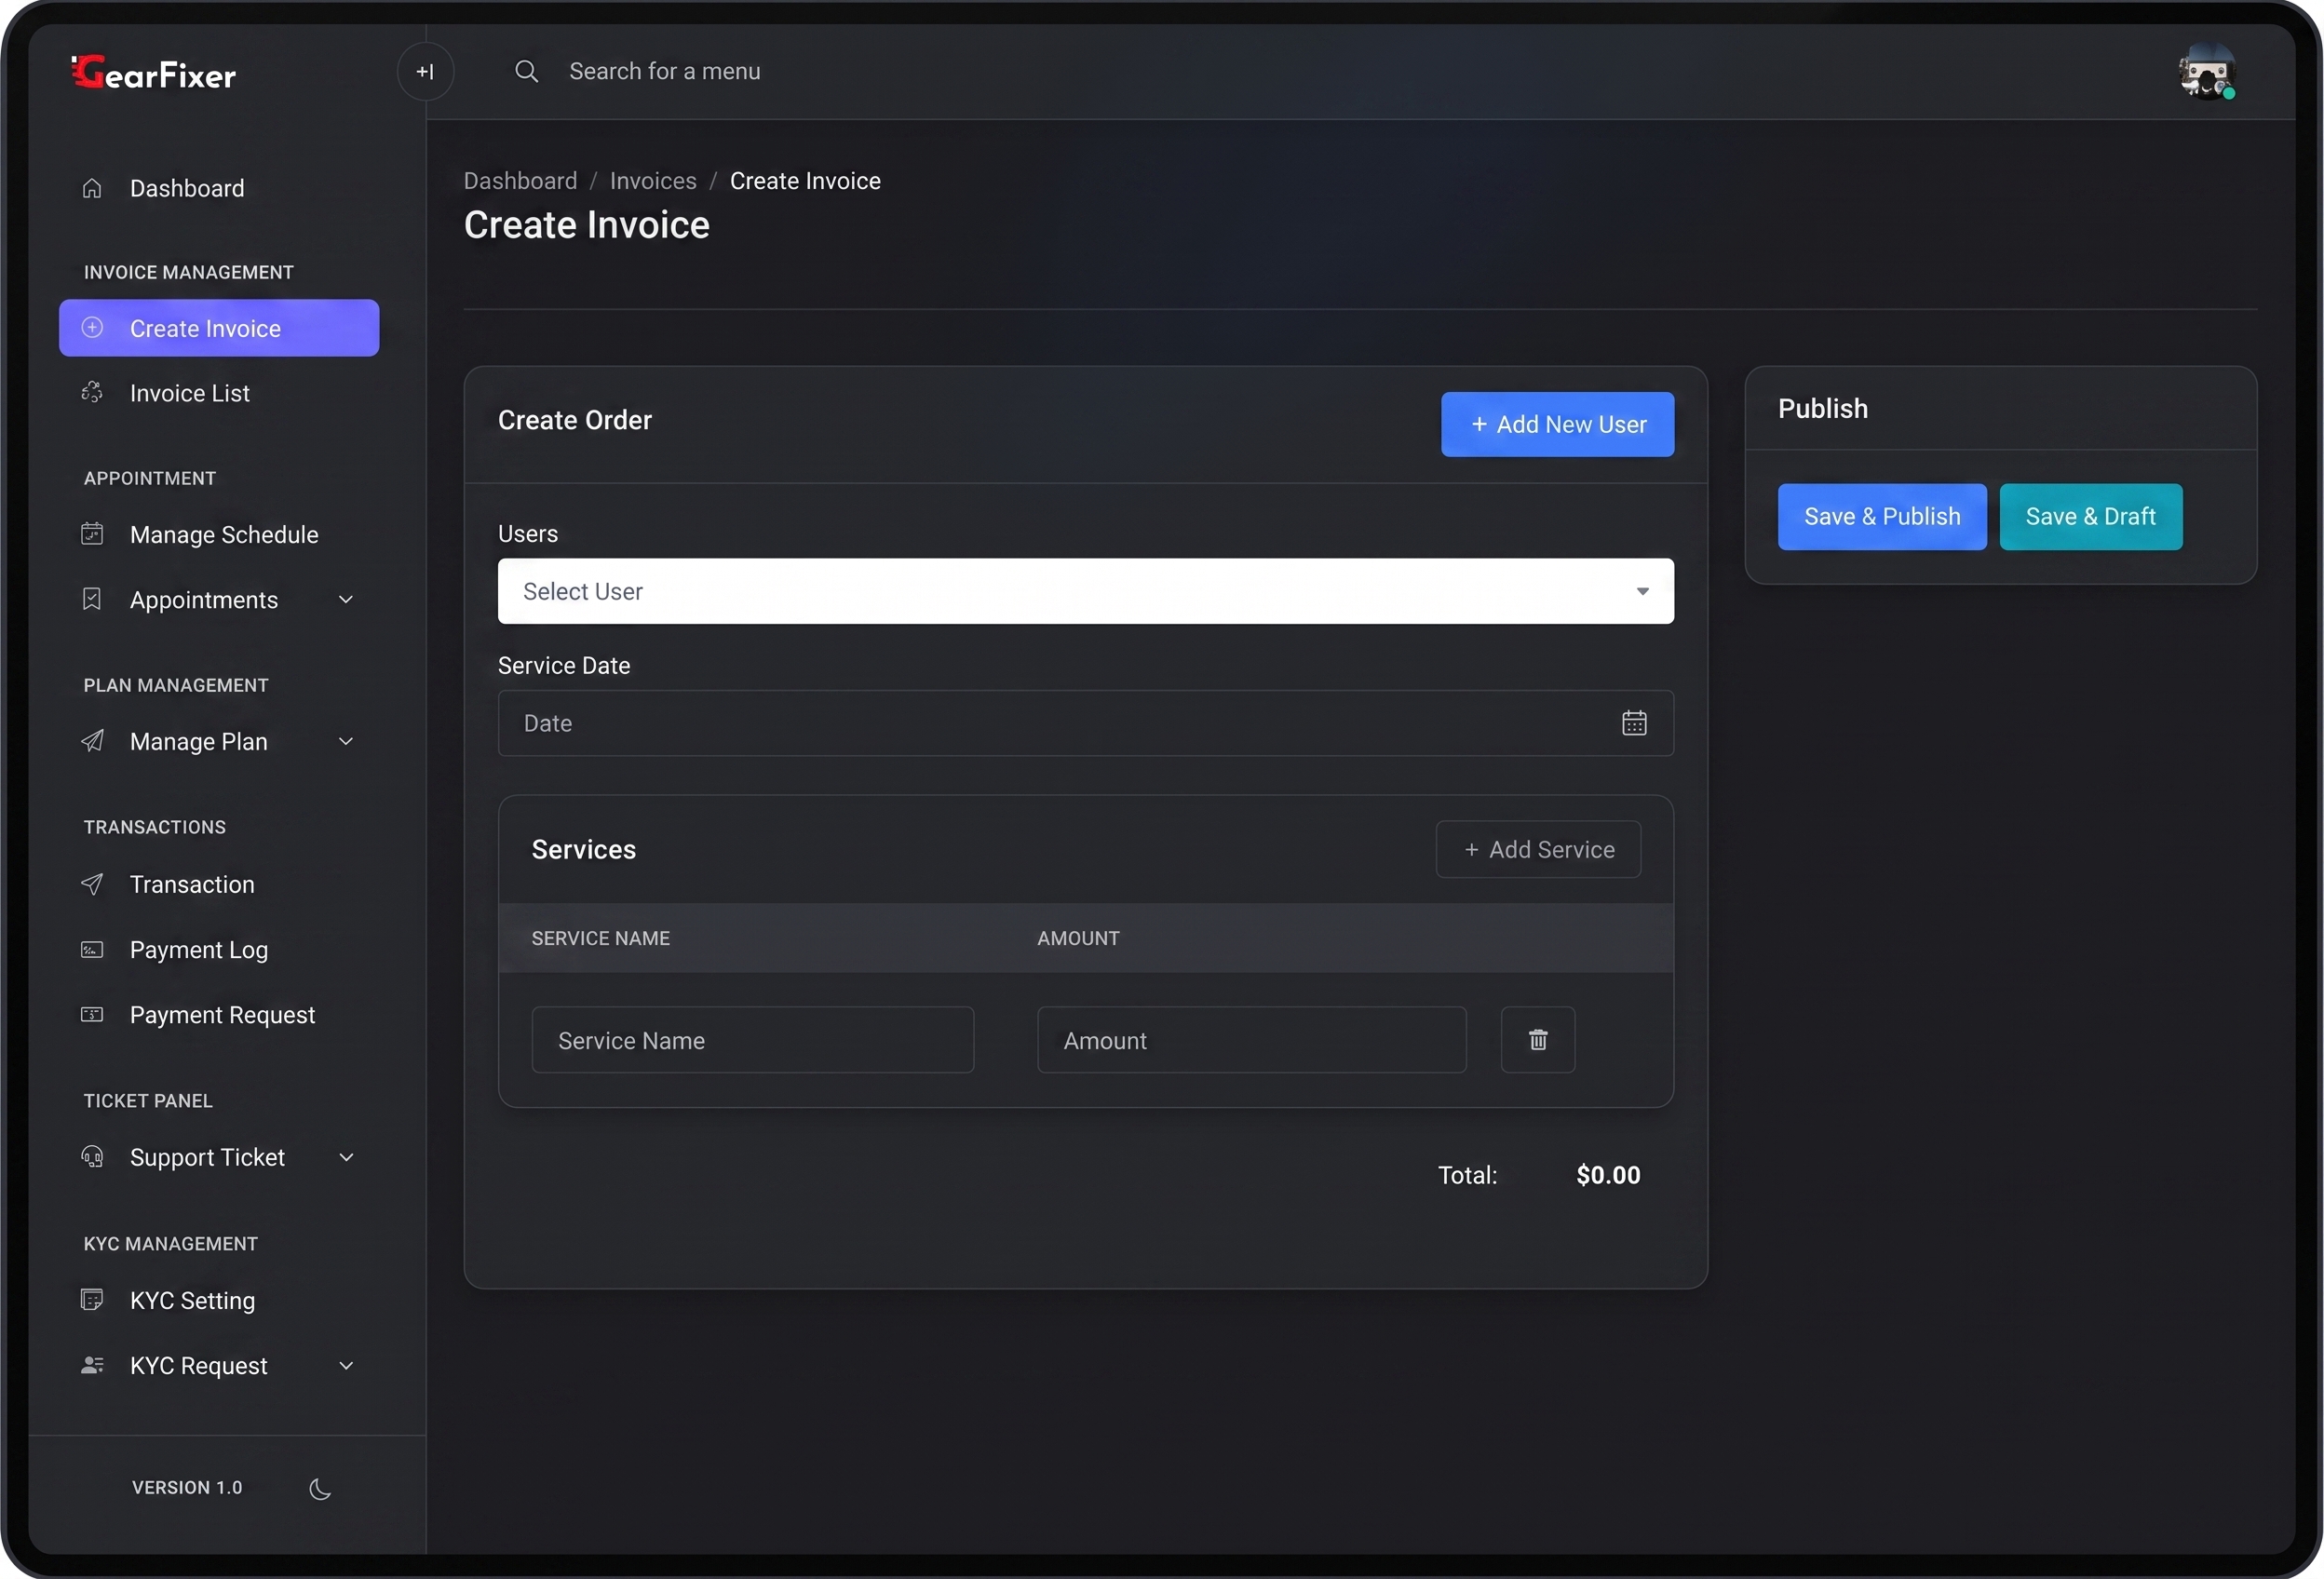Click the Save & Publish button

(1882, 516)
